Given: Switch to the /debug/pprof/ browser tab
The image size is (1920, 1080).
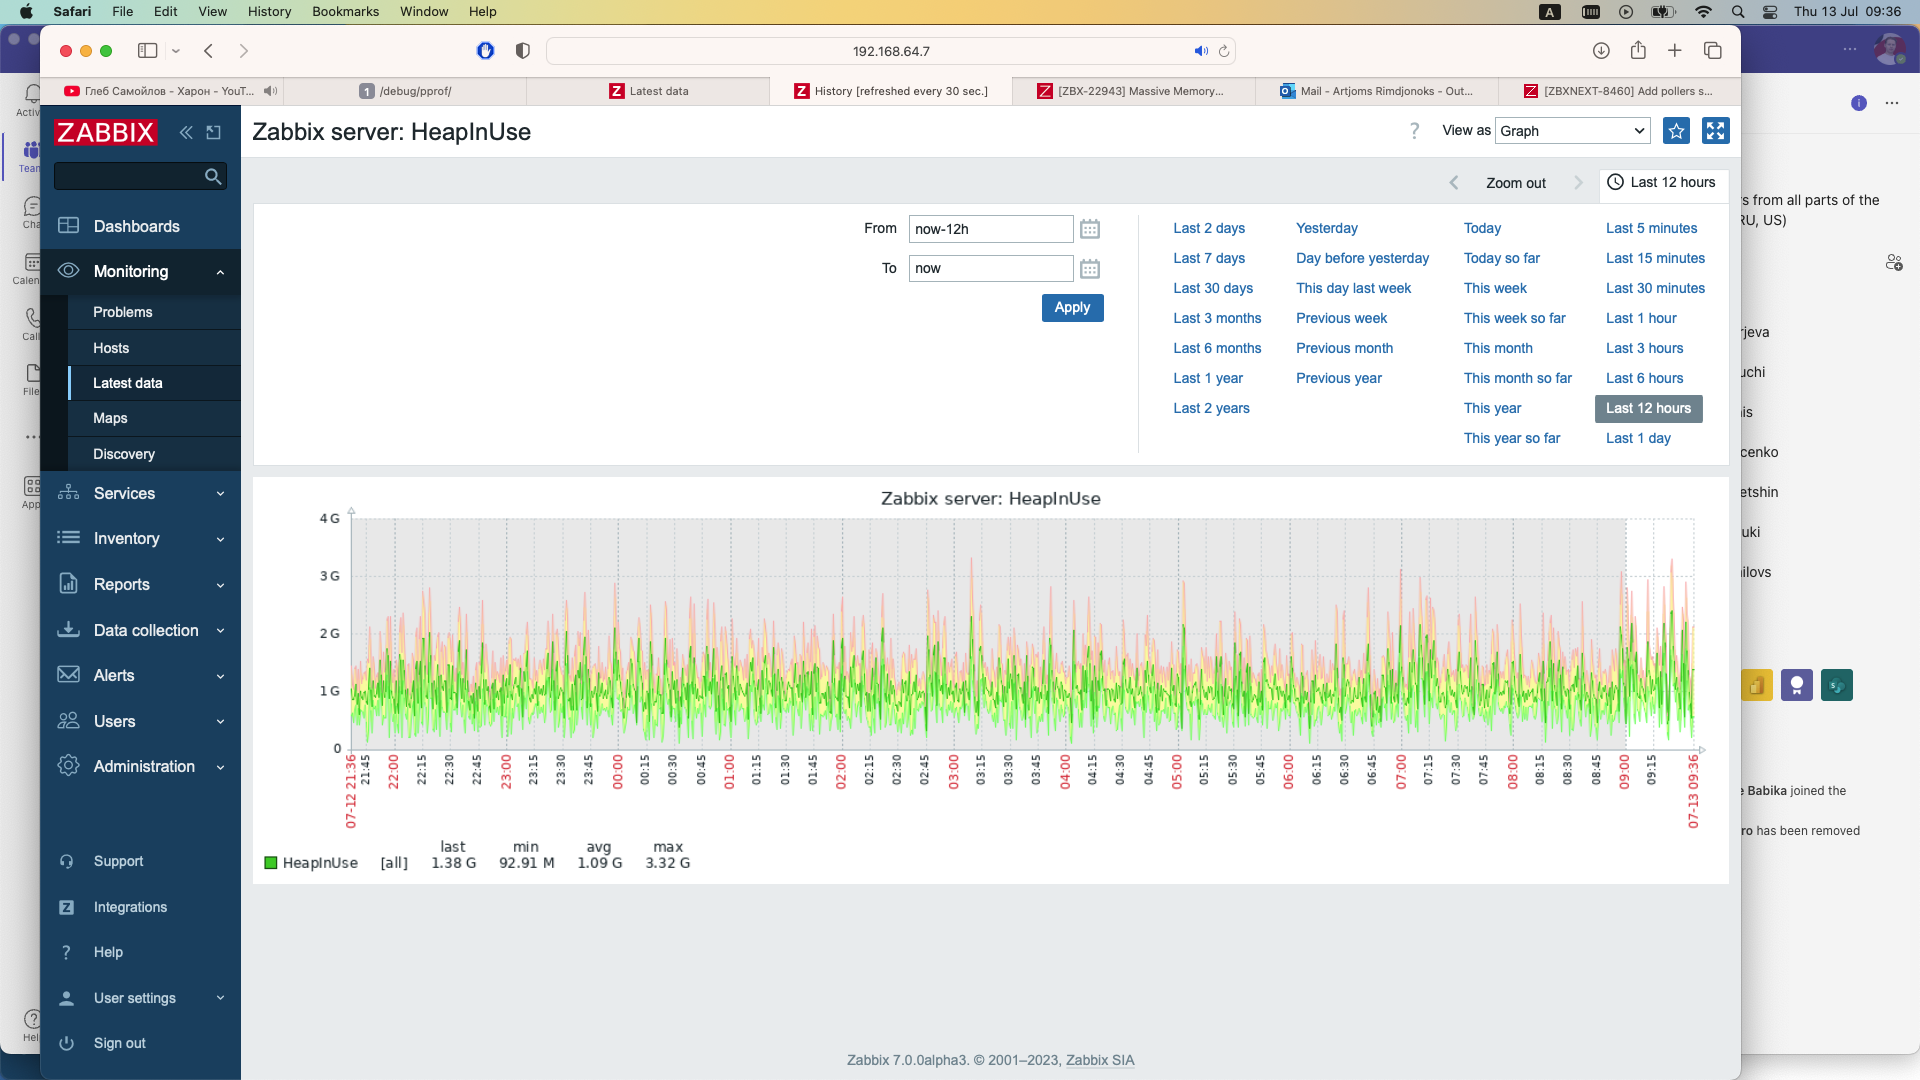Looking at the screenshot, I should coord(405,91).
